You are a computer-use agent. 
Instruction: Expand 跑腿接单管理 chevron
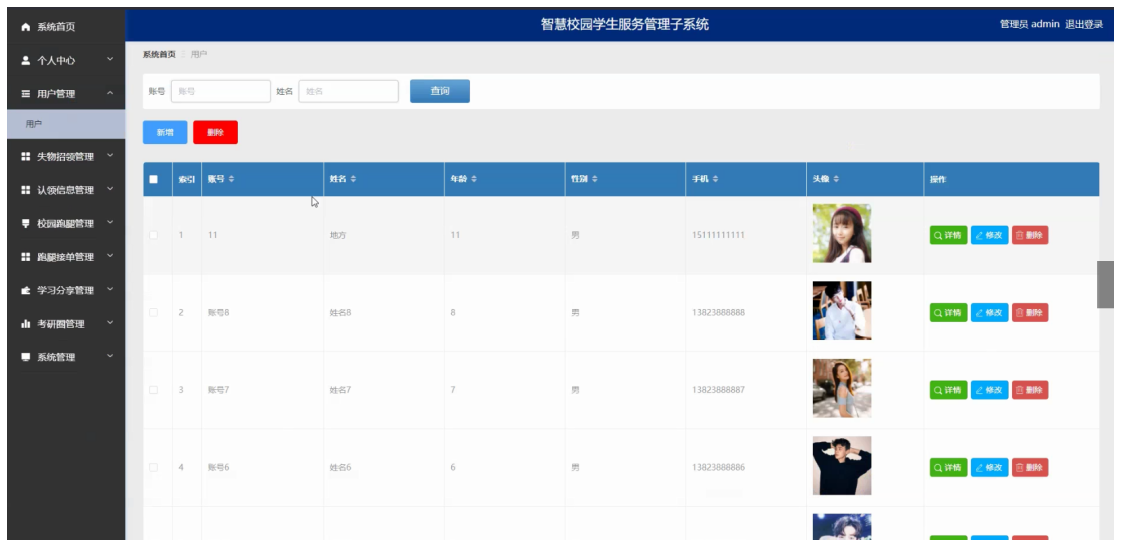[x=110, y=256]
